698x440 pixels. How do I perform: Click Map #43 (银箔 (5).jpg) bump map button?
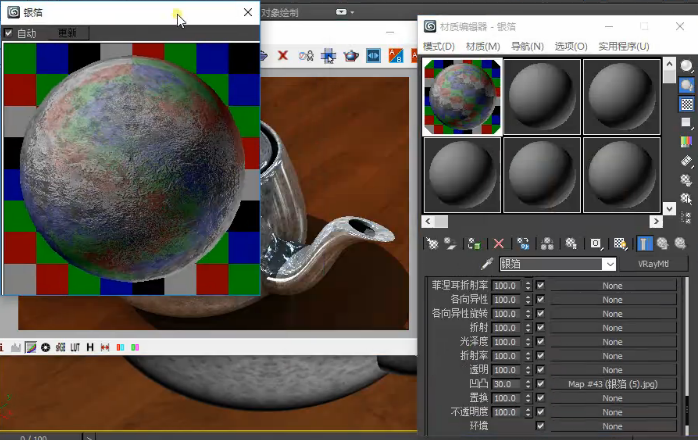pyautogui.click(x=613, y=384)
